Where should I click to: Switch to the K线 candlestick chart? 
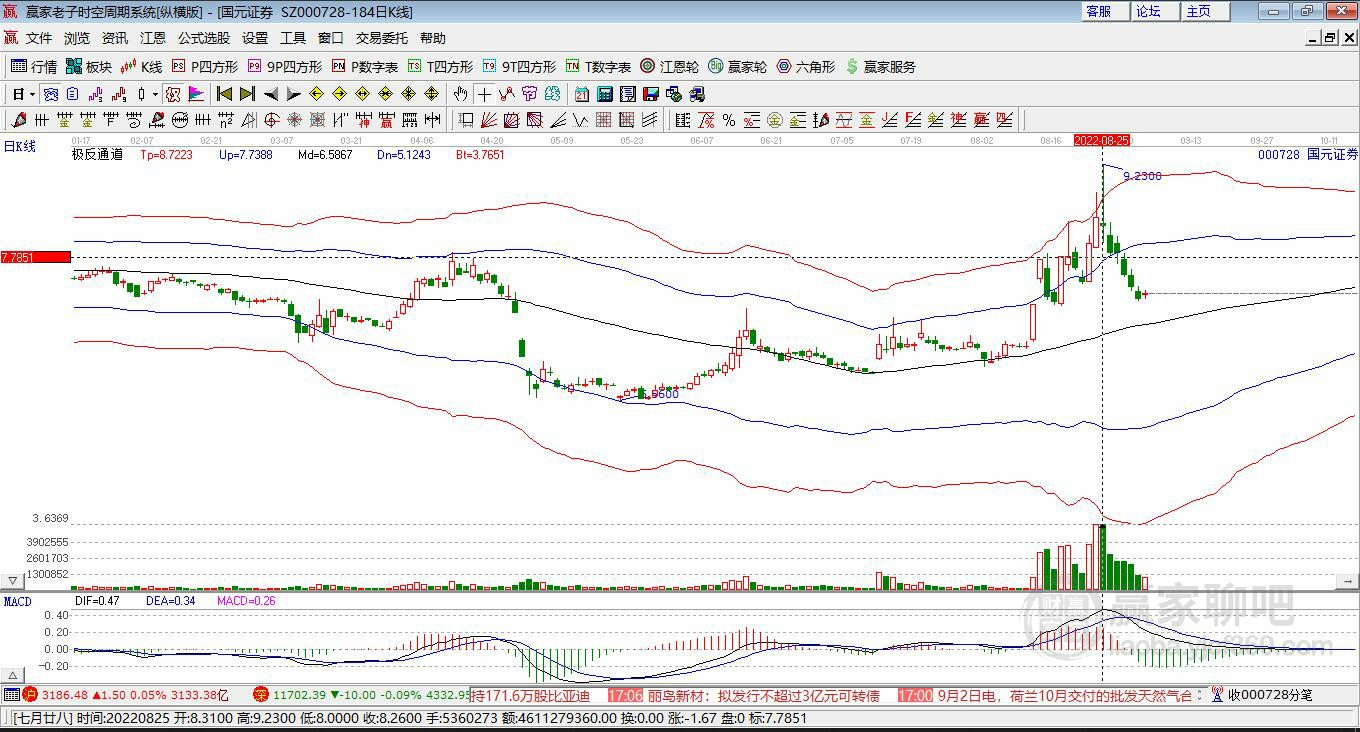point(141,67)
